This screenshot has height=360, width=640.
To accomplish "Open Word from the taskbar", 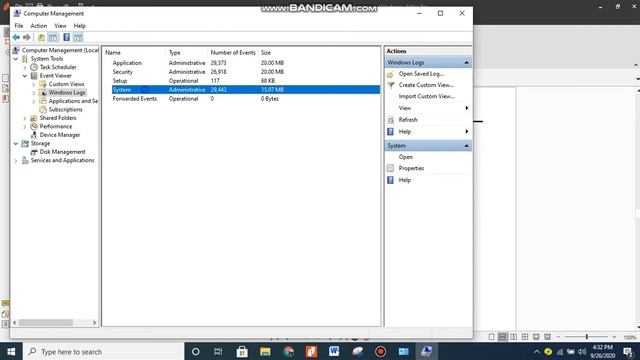I will click(x=334, y=351).
